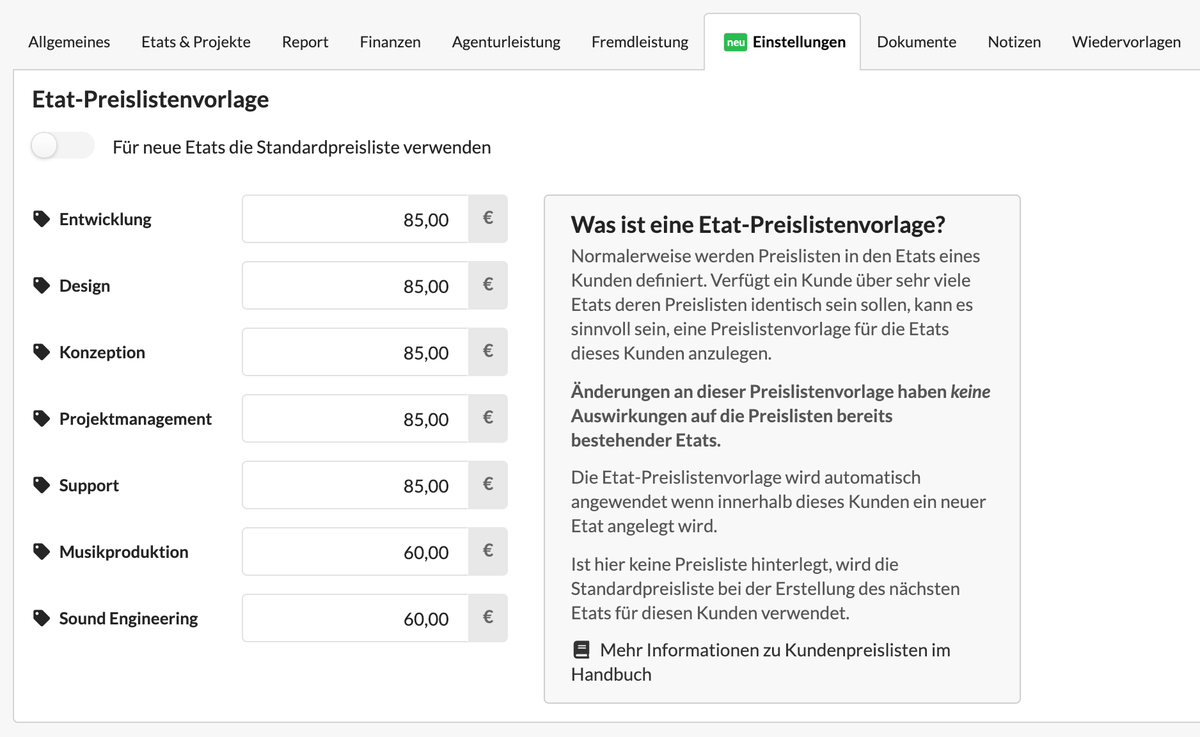Image resolution: width=1200 pixels, height=737 pixels.
Task: Click the Projektmanagement price input
Action: point(356,419)
